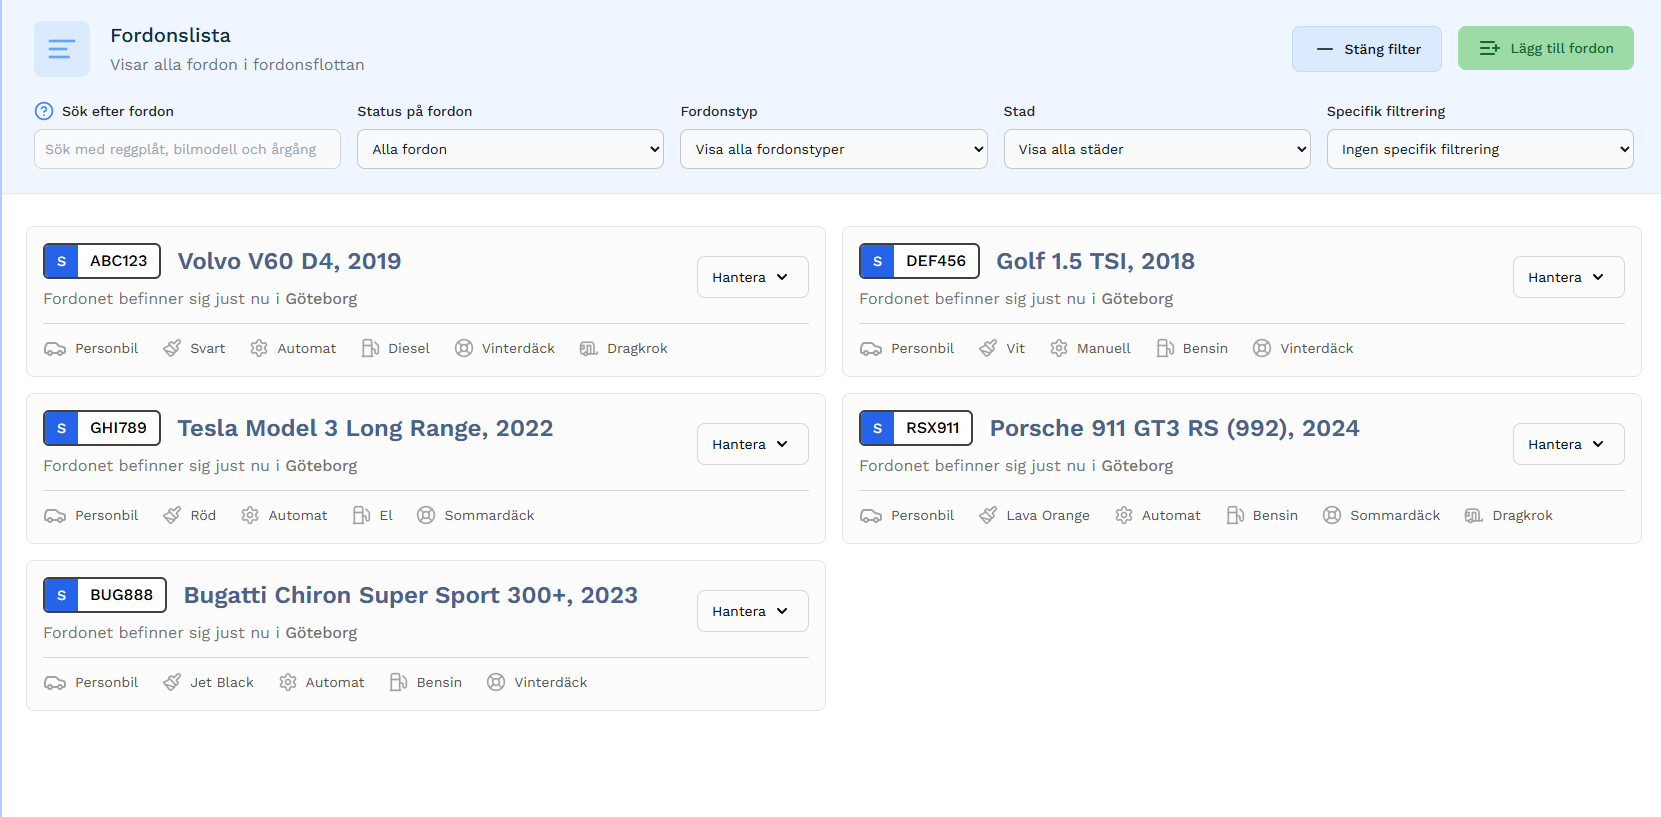This screenshot has height=817, width=1661.
Task: Click the Diesel fuel pump icon
Action: click(370, 348)
